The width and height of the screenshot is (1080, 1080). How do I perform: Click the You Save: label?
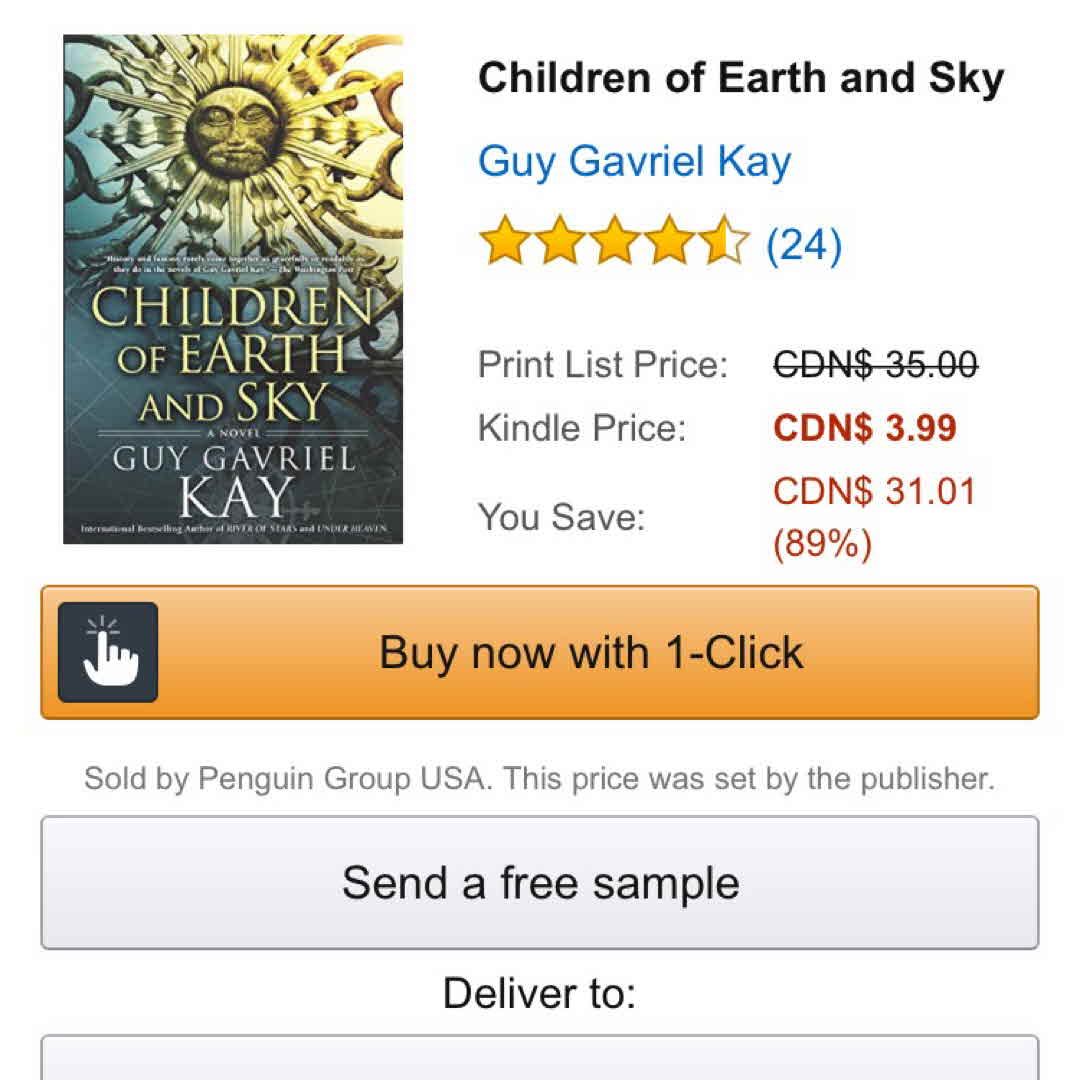click(x=561, y=517)
